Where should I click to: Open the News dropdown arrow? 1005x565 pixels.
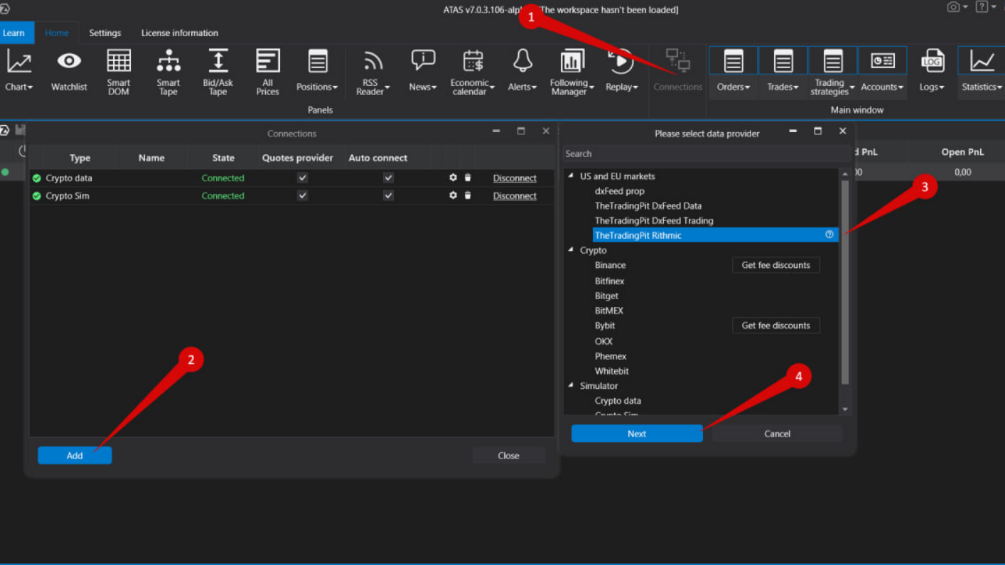tap(434, 87)
